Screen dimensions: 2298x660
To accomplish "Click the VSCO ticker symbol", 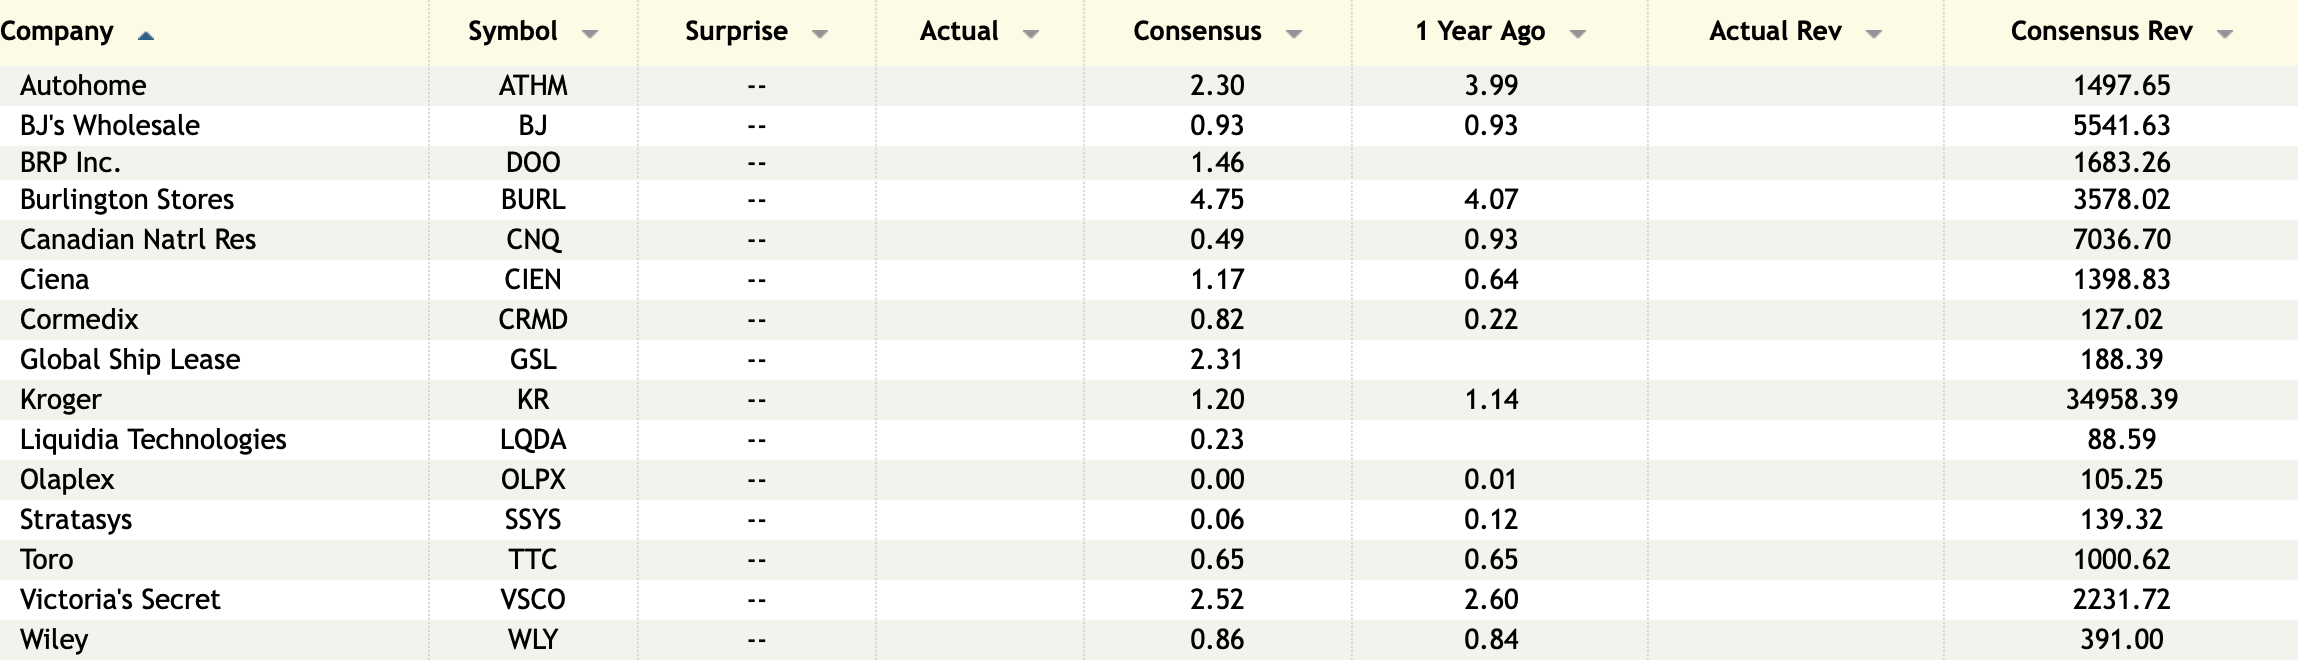I will click(533, 600).
